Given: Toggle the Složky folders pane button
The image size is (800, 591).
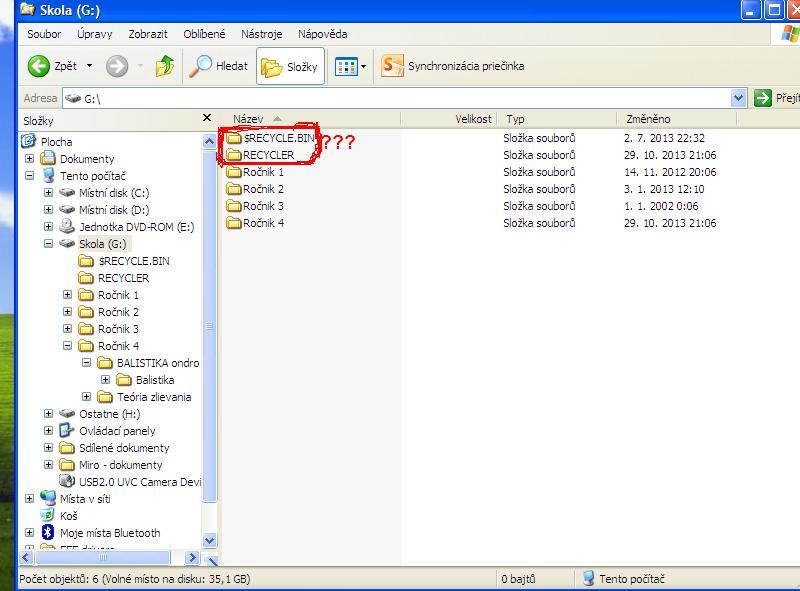Looking at the screenshot, I should pos(290,67).
